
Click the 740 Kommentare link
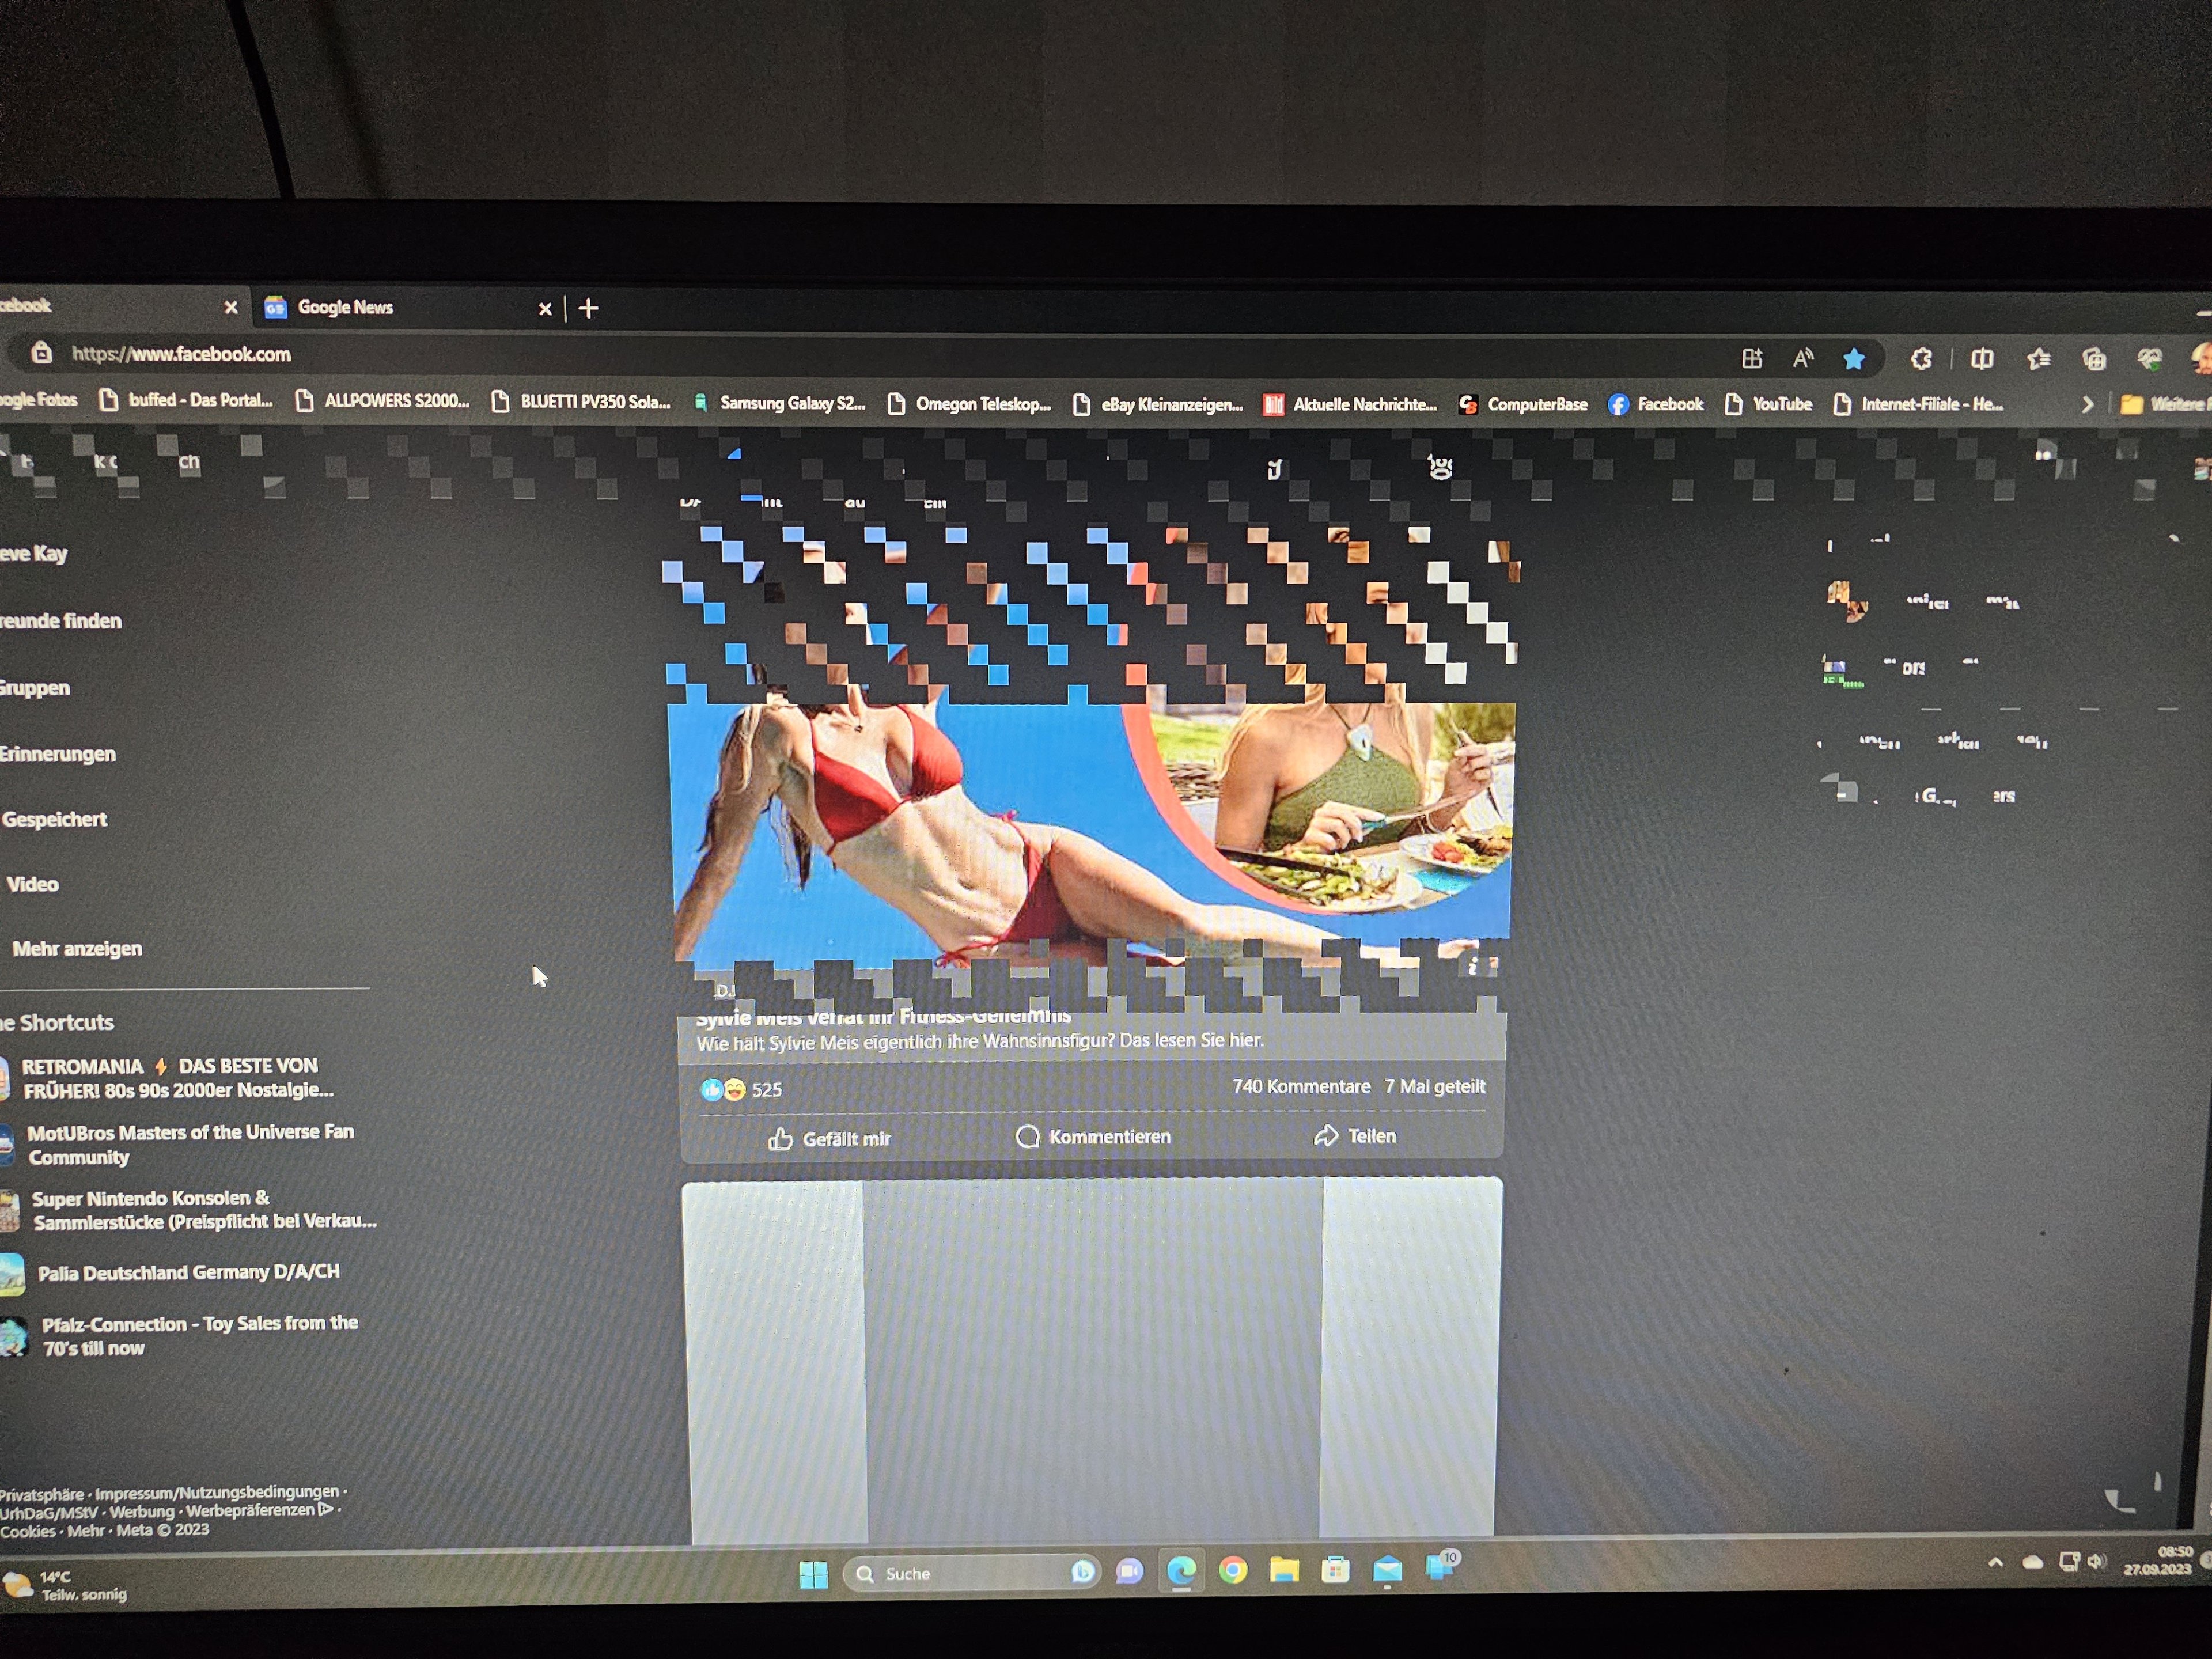point(1300,1087)
